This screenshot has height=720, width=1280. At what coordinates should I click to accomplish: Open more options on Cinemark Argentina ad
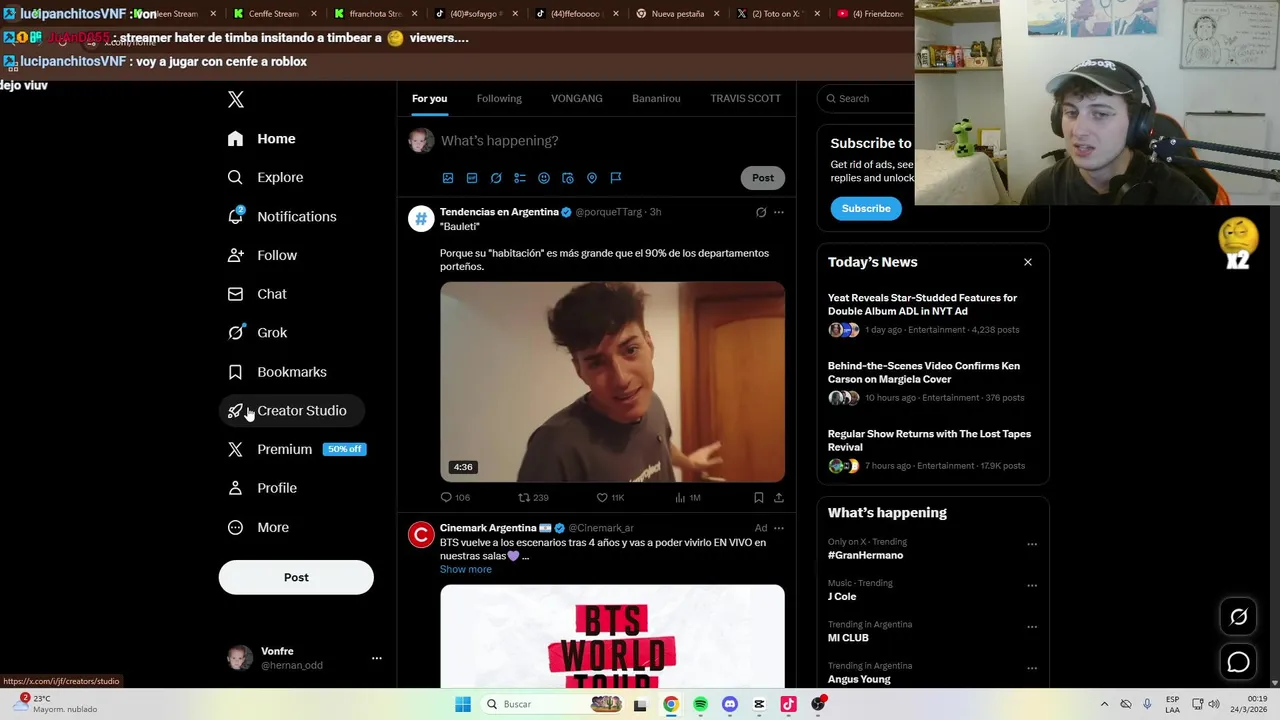tap(779, 528)
